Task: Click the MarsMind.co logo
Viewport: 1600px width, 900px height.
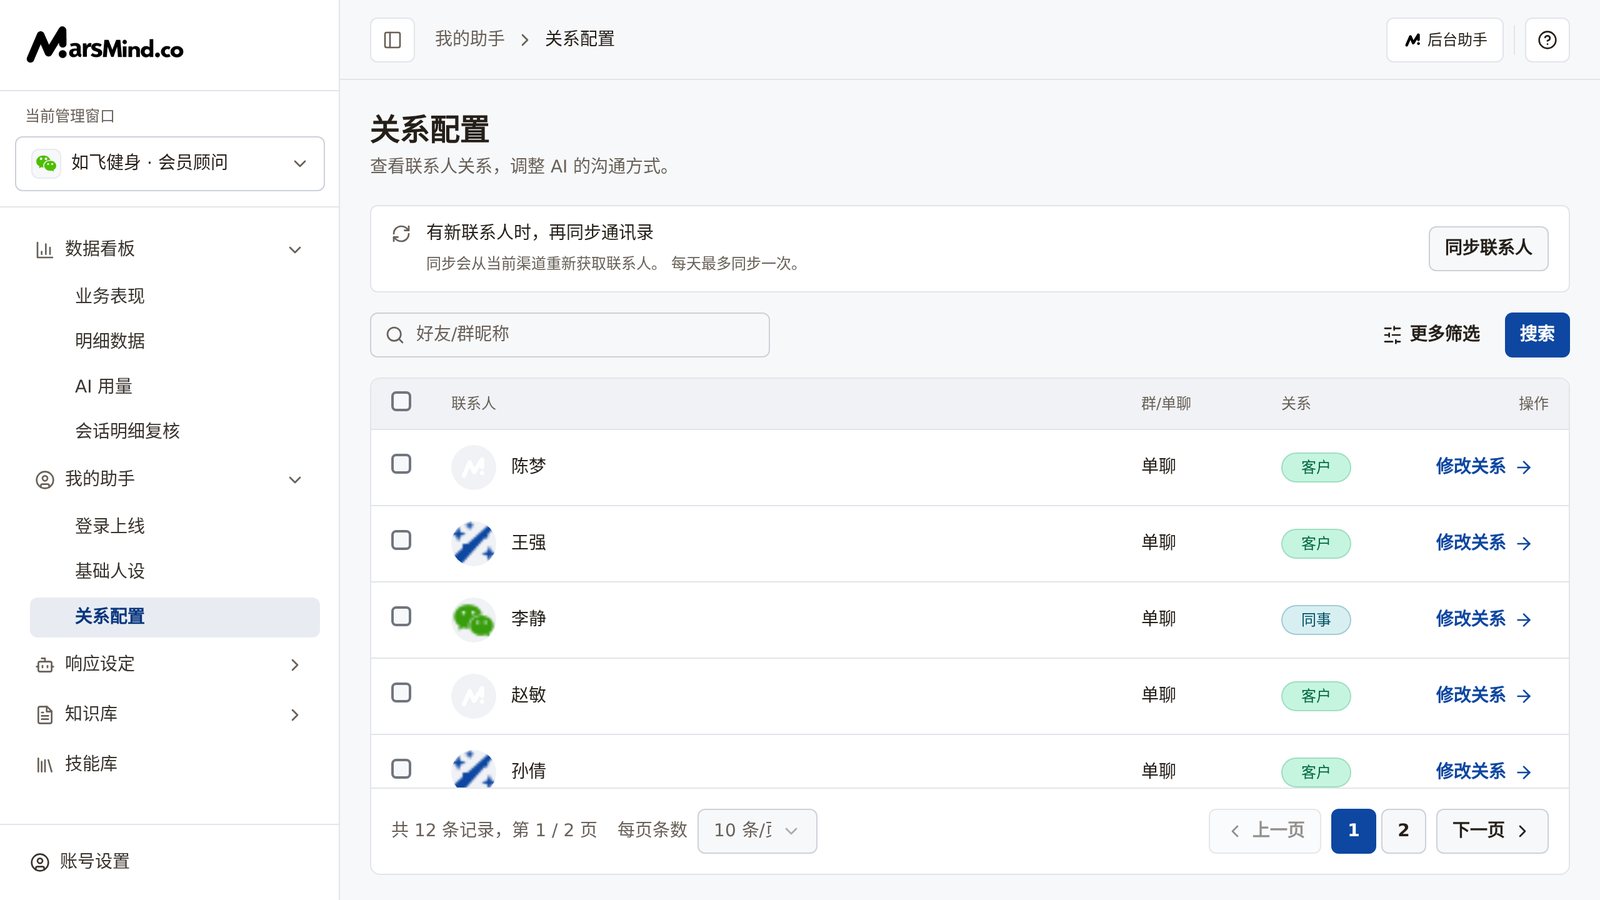Action: [105, 45]
